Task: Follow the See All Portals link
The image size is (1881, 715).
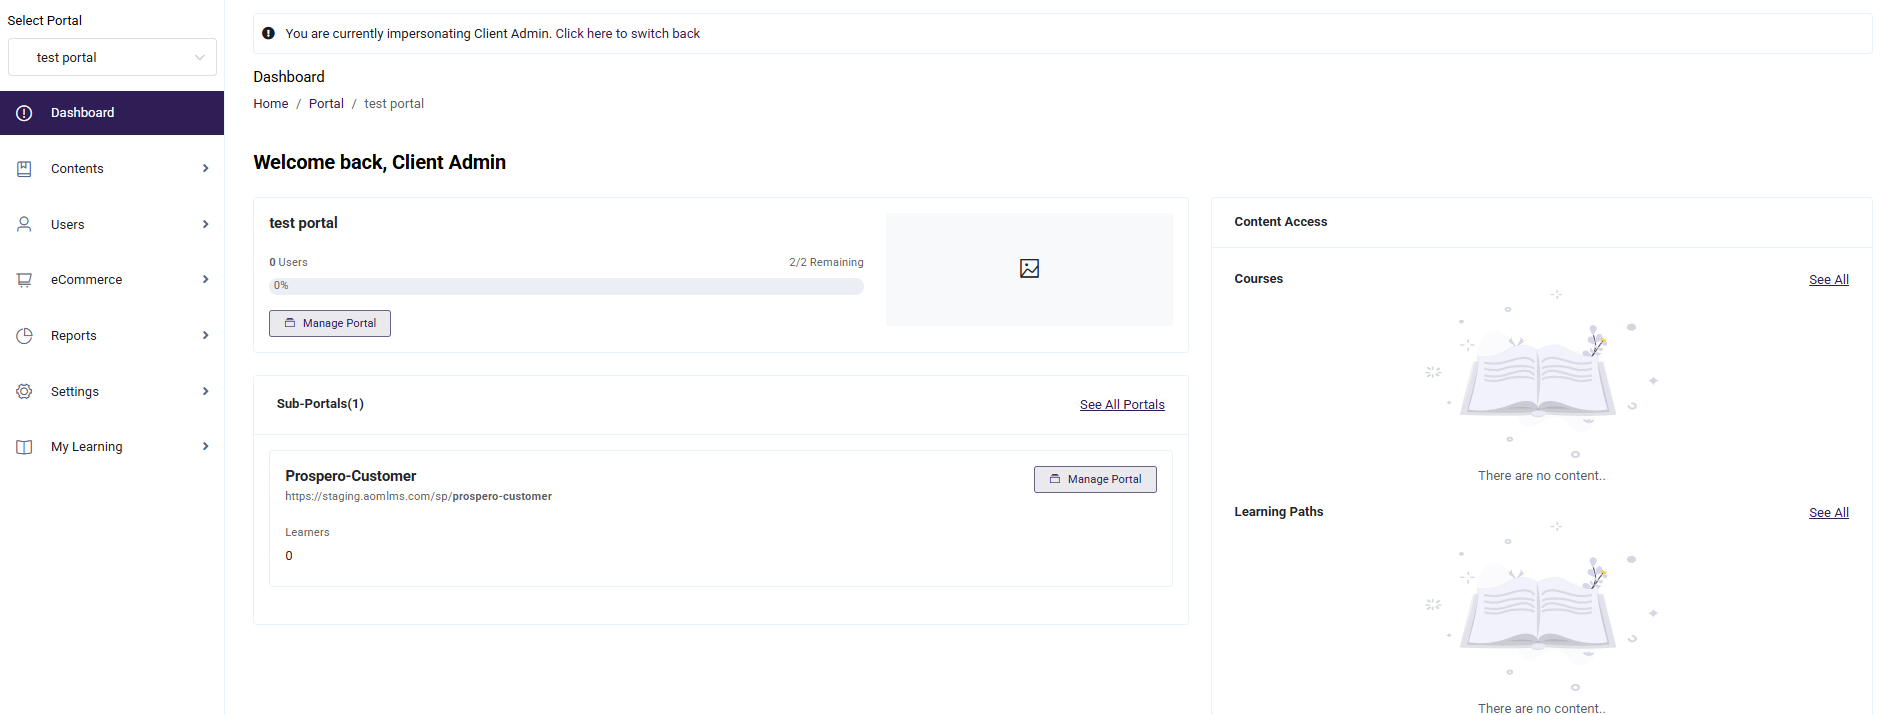Action: [1122, 405]
